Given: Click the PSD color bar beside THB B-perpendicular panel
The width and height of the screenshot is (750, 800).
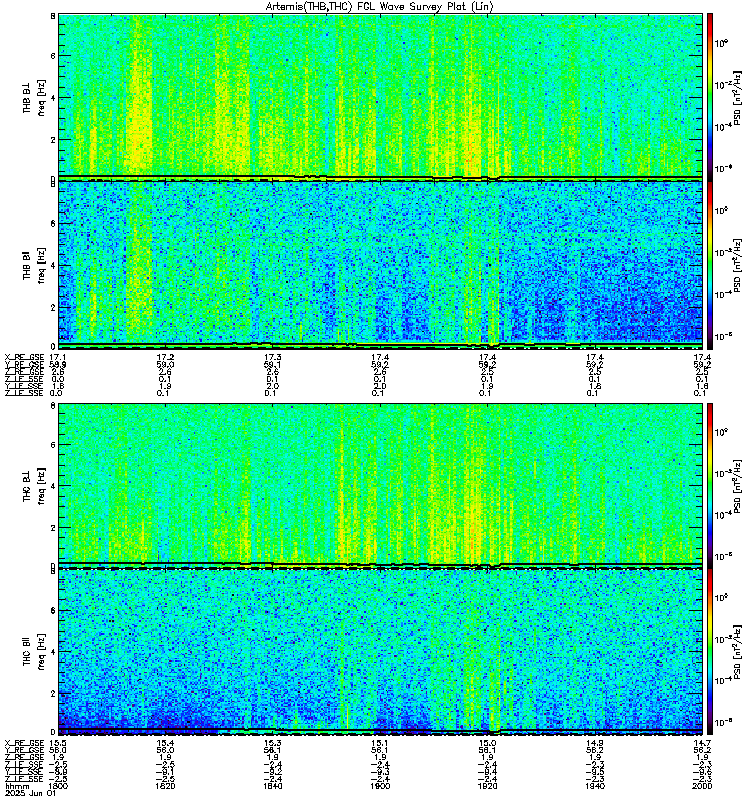Looking at the screenshot, I should (x=710, y=97).
